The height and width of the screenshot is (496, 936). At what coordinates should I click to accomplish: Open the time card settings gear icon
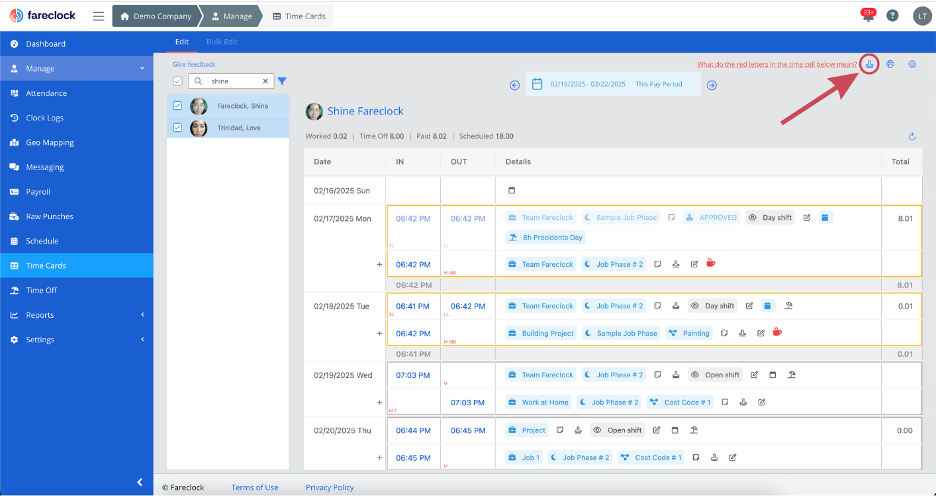(x=912, y=64)
